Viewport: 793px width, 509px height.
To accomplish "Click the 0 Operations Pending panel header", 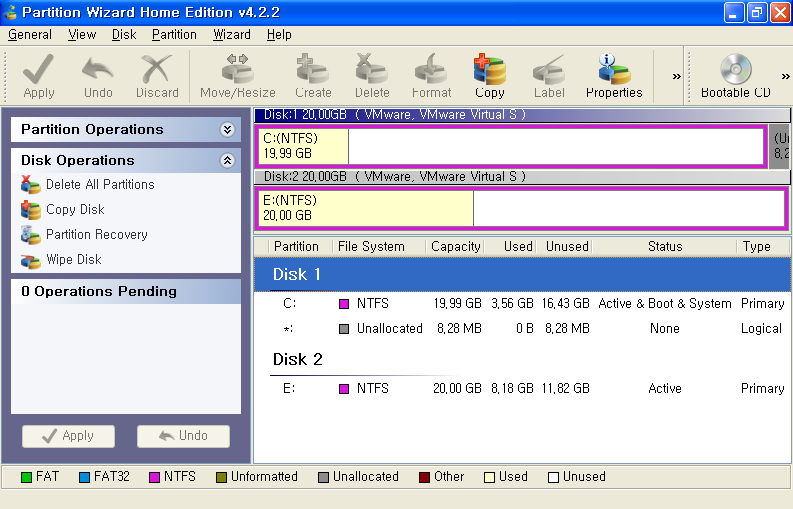I will 125,291.
